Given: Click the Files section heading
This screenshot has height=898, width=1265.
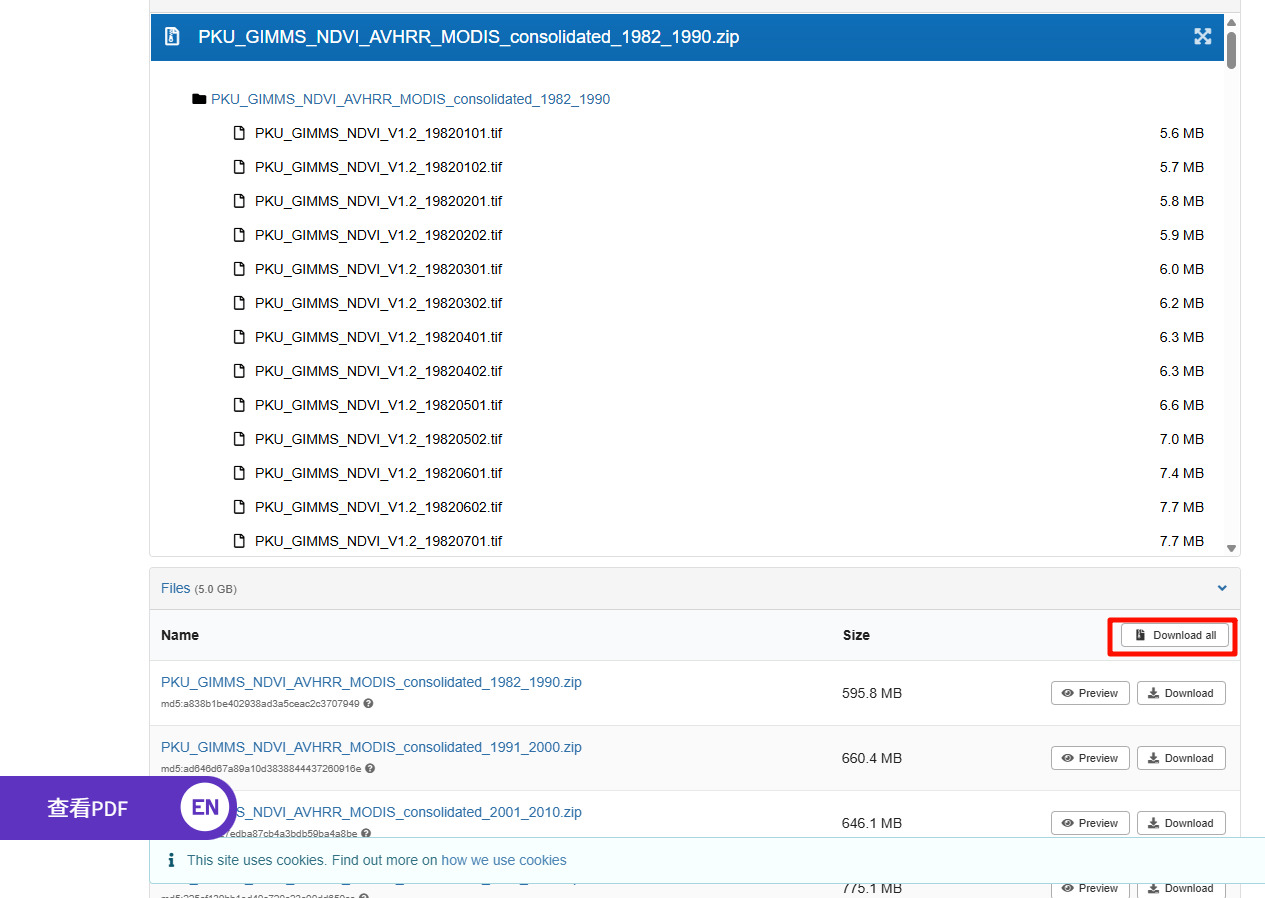Looking at the screenshot, I should [175, 588].
